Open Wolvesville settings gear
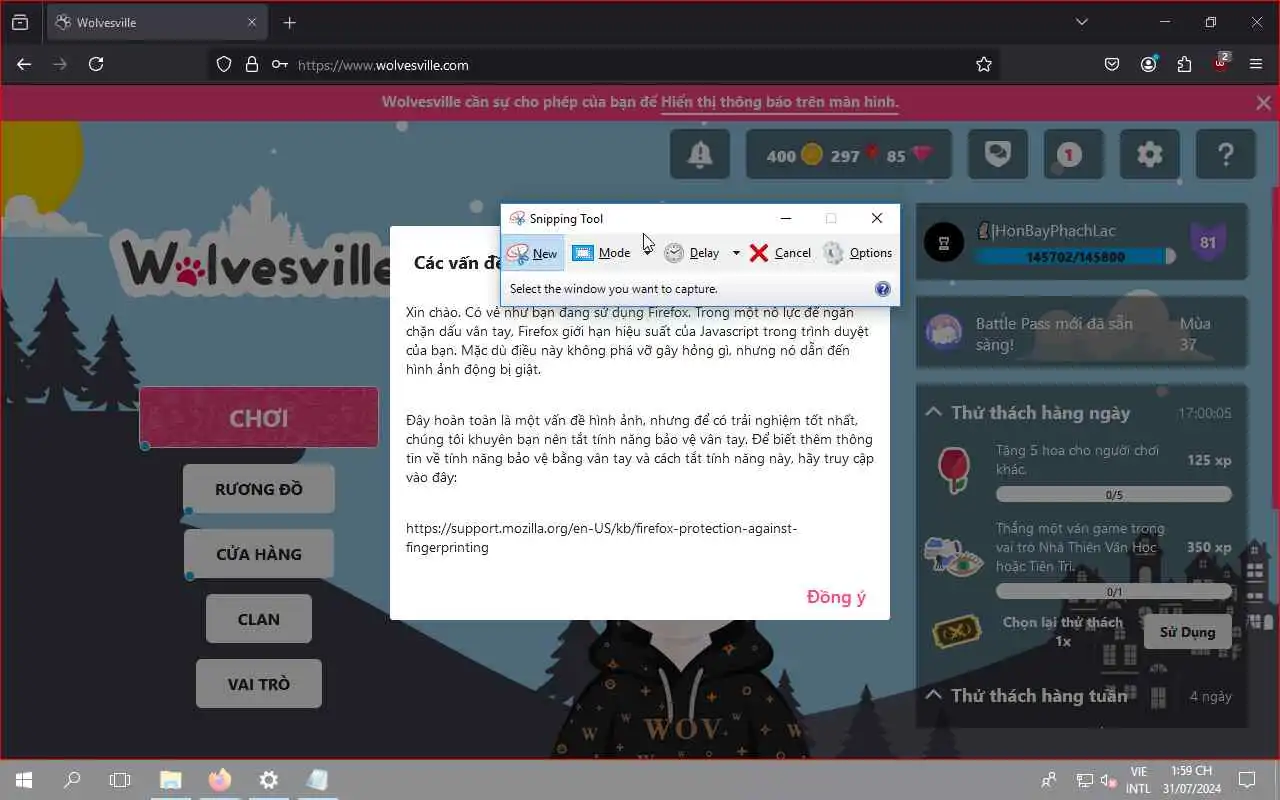1280x800 pixels. click(1150, 155)
